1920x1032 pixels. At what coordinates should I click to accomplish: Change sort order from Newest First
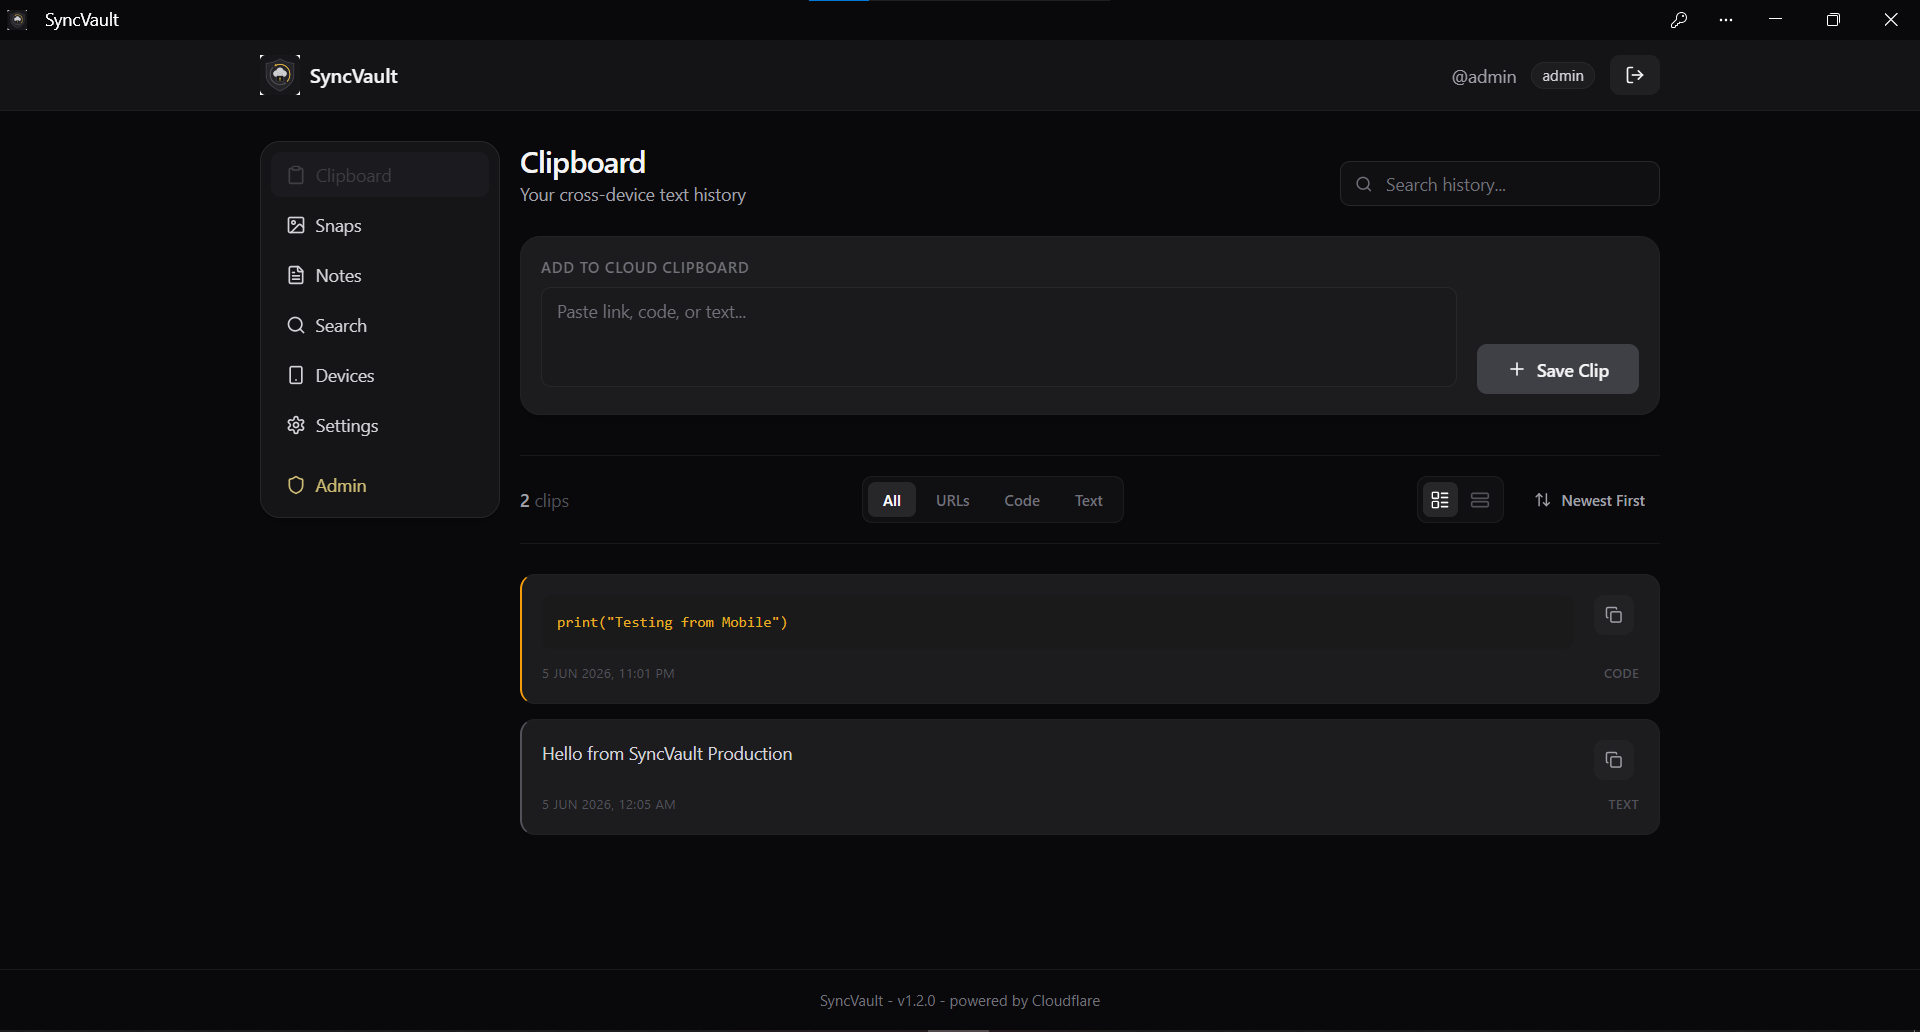[1590, 500]
